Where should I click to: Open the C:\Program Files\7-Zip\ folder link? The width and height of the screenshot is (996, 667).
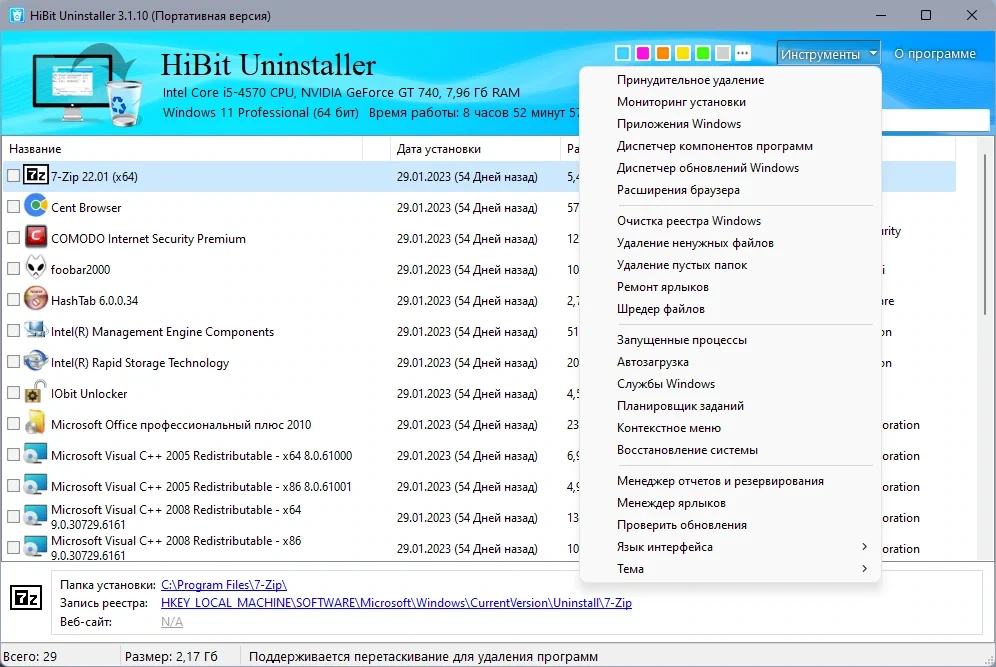click(x=224, y=584)
